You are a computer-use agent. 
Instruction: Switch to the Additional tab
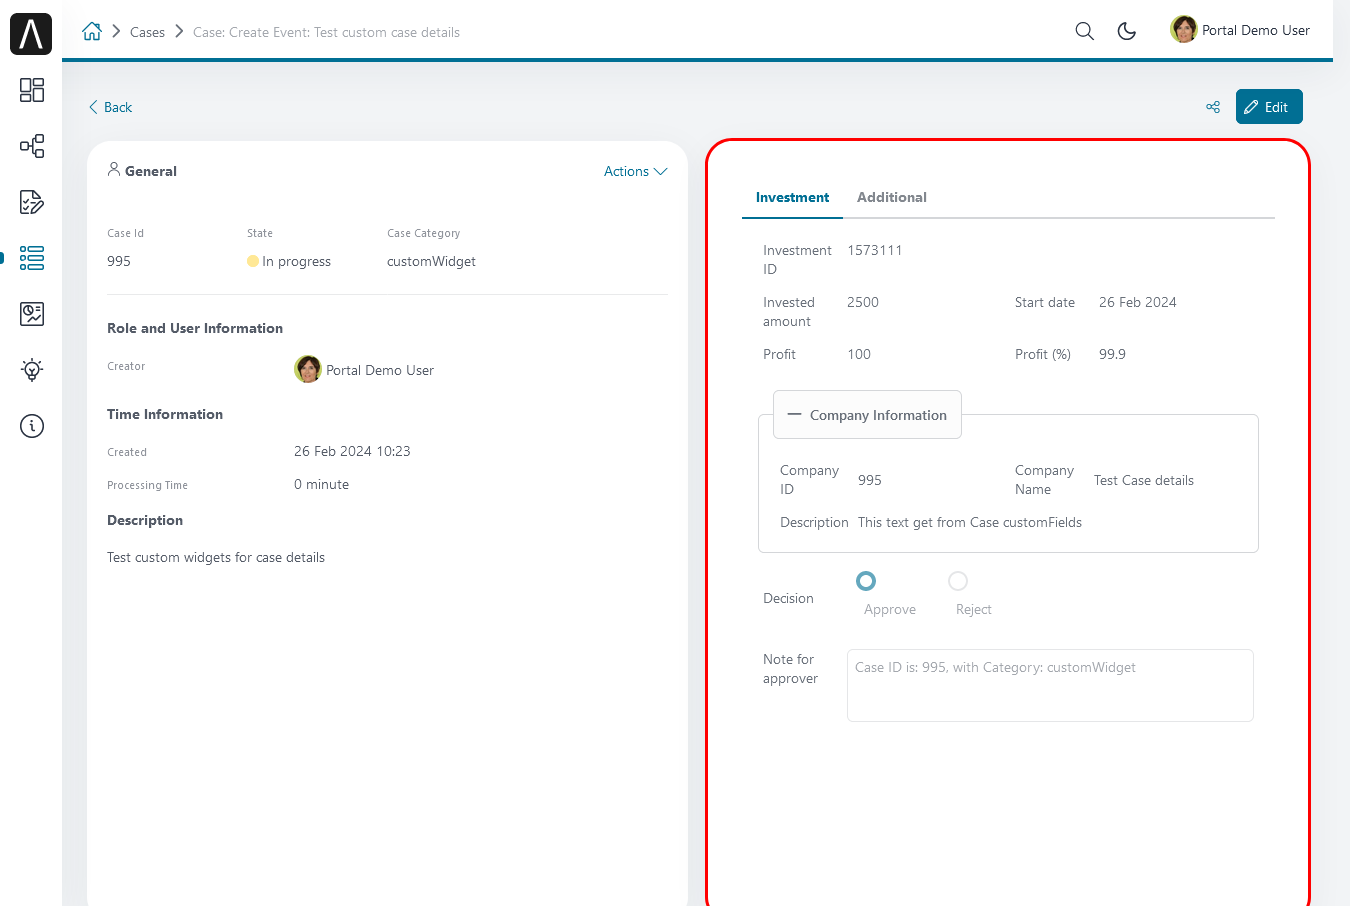pyautogui.click(x=892, y=197)
